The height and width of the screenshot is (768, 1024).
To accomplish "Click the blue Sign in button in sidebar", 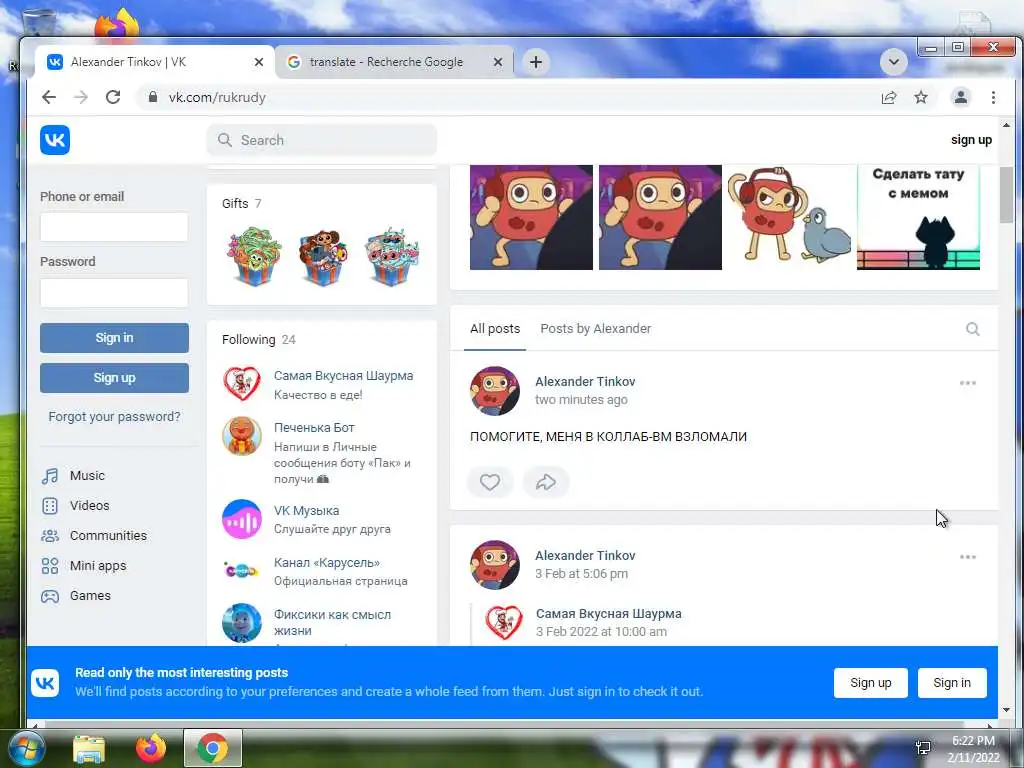I will coord(114,338).
